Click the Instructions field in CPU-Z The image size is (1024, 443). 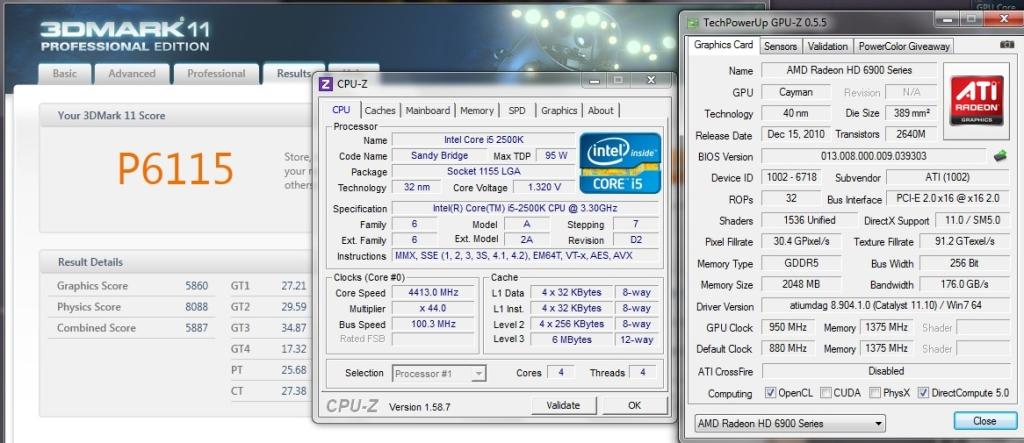pos(526,255)
